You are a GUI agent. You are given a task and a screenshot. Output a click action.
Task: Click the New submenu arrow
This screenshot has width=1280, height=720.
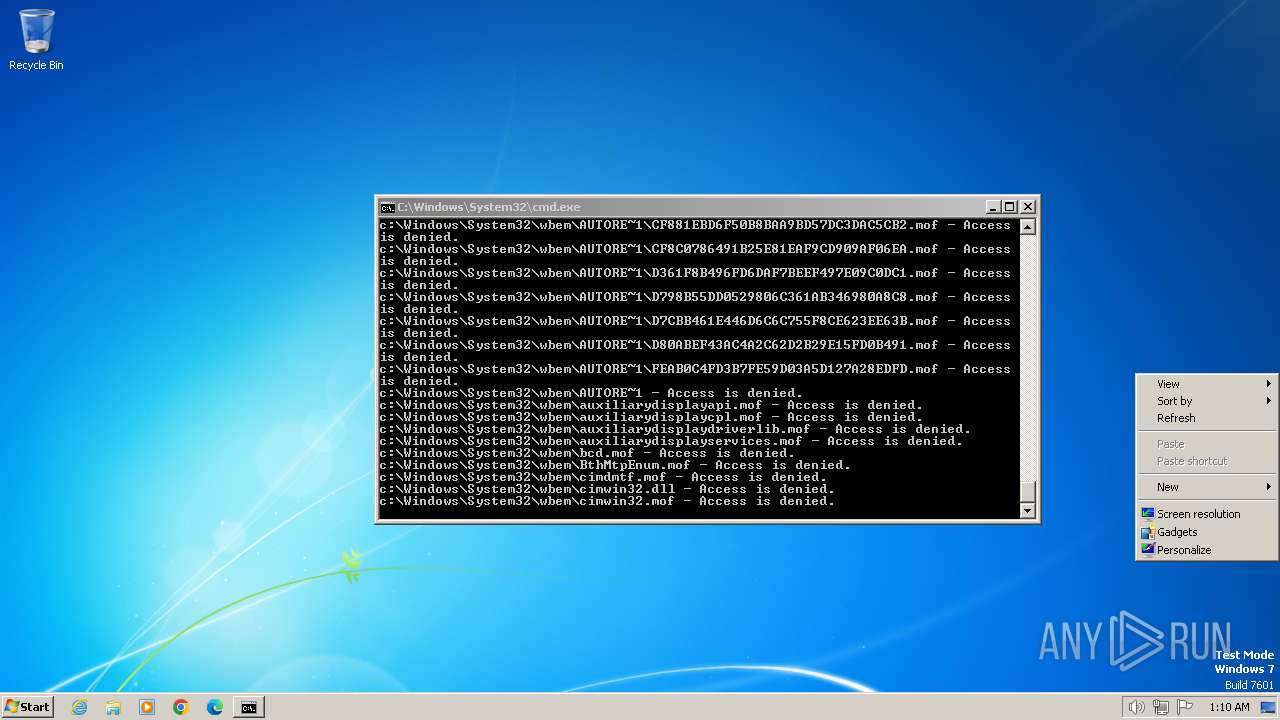coord(1269,487)
